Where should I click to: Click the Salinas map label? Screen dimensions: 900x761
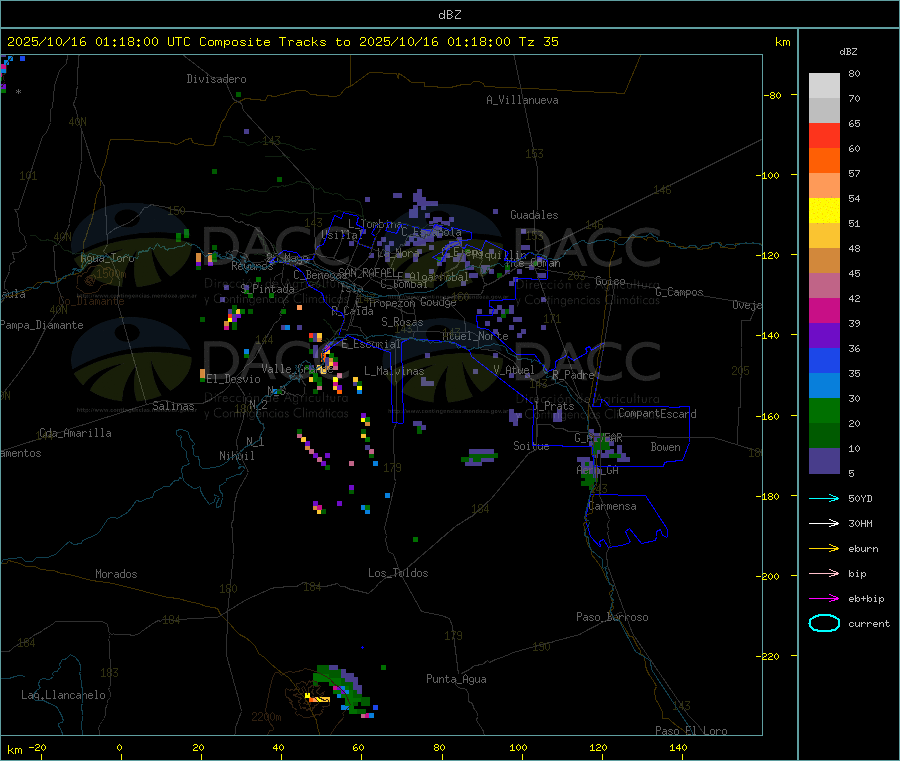(x=173, y=406)
